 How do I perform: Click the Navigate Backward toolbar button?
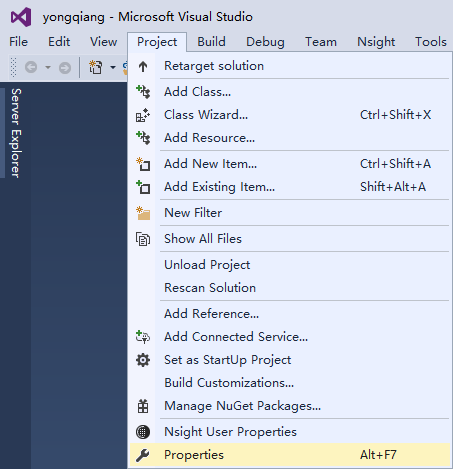coord(31,67)
